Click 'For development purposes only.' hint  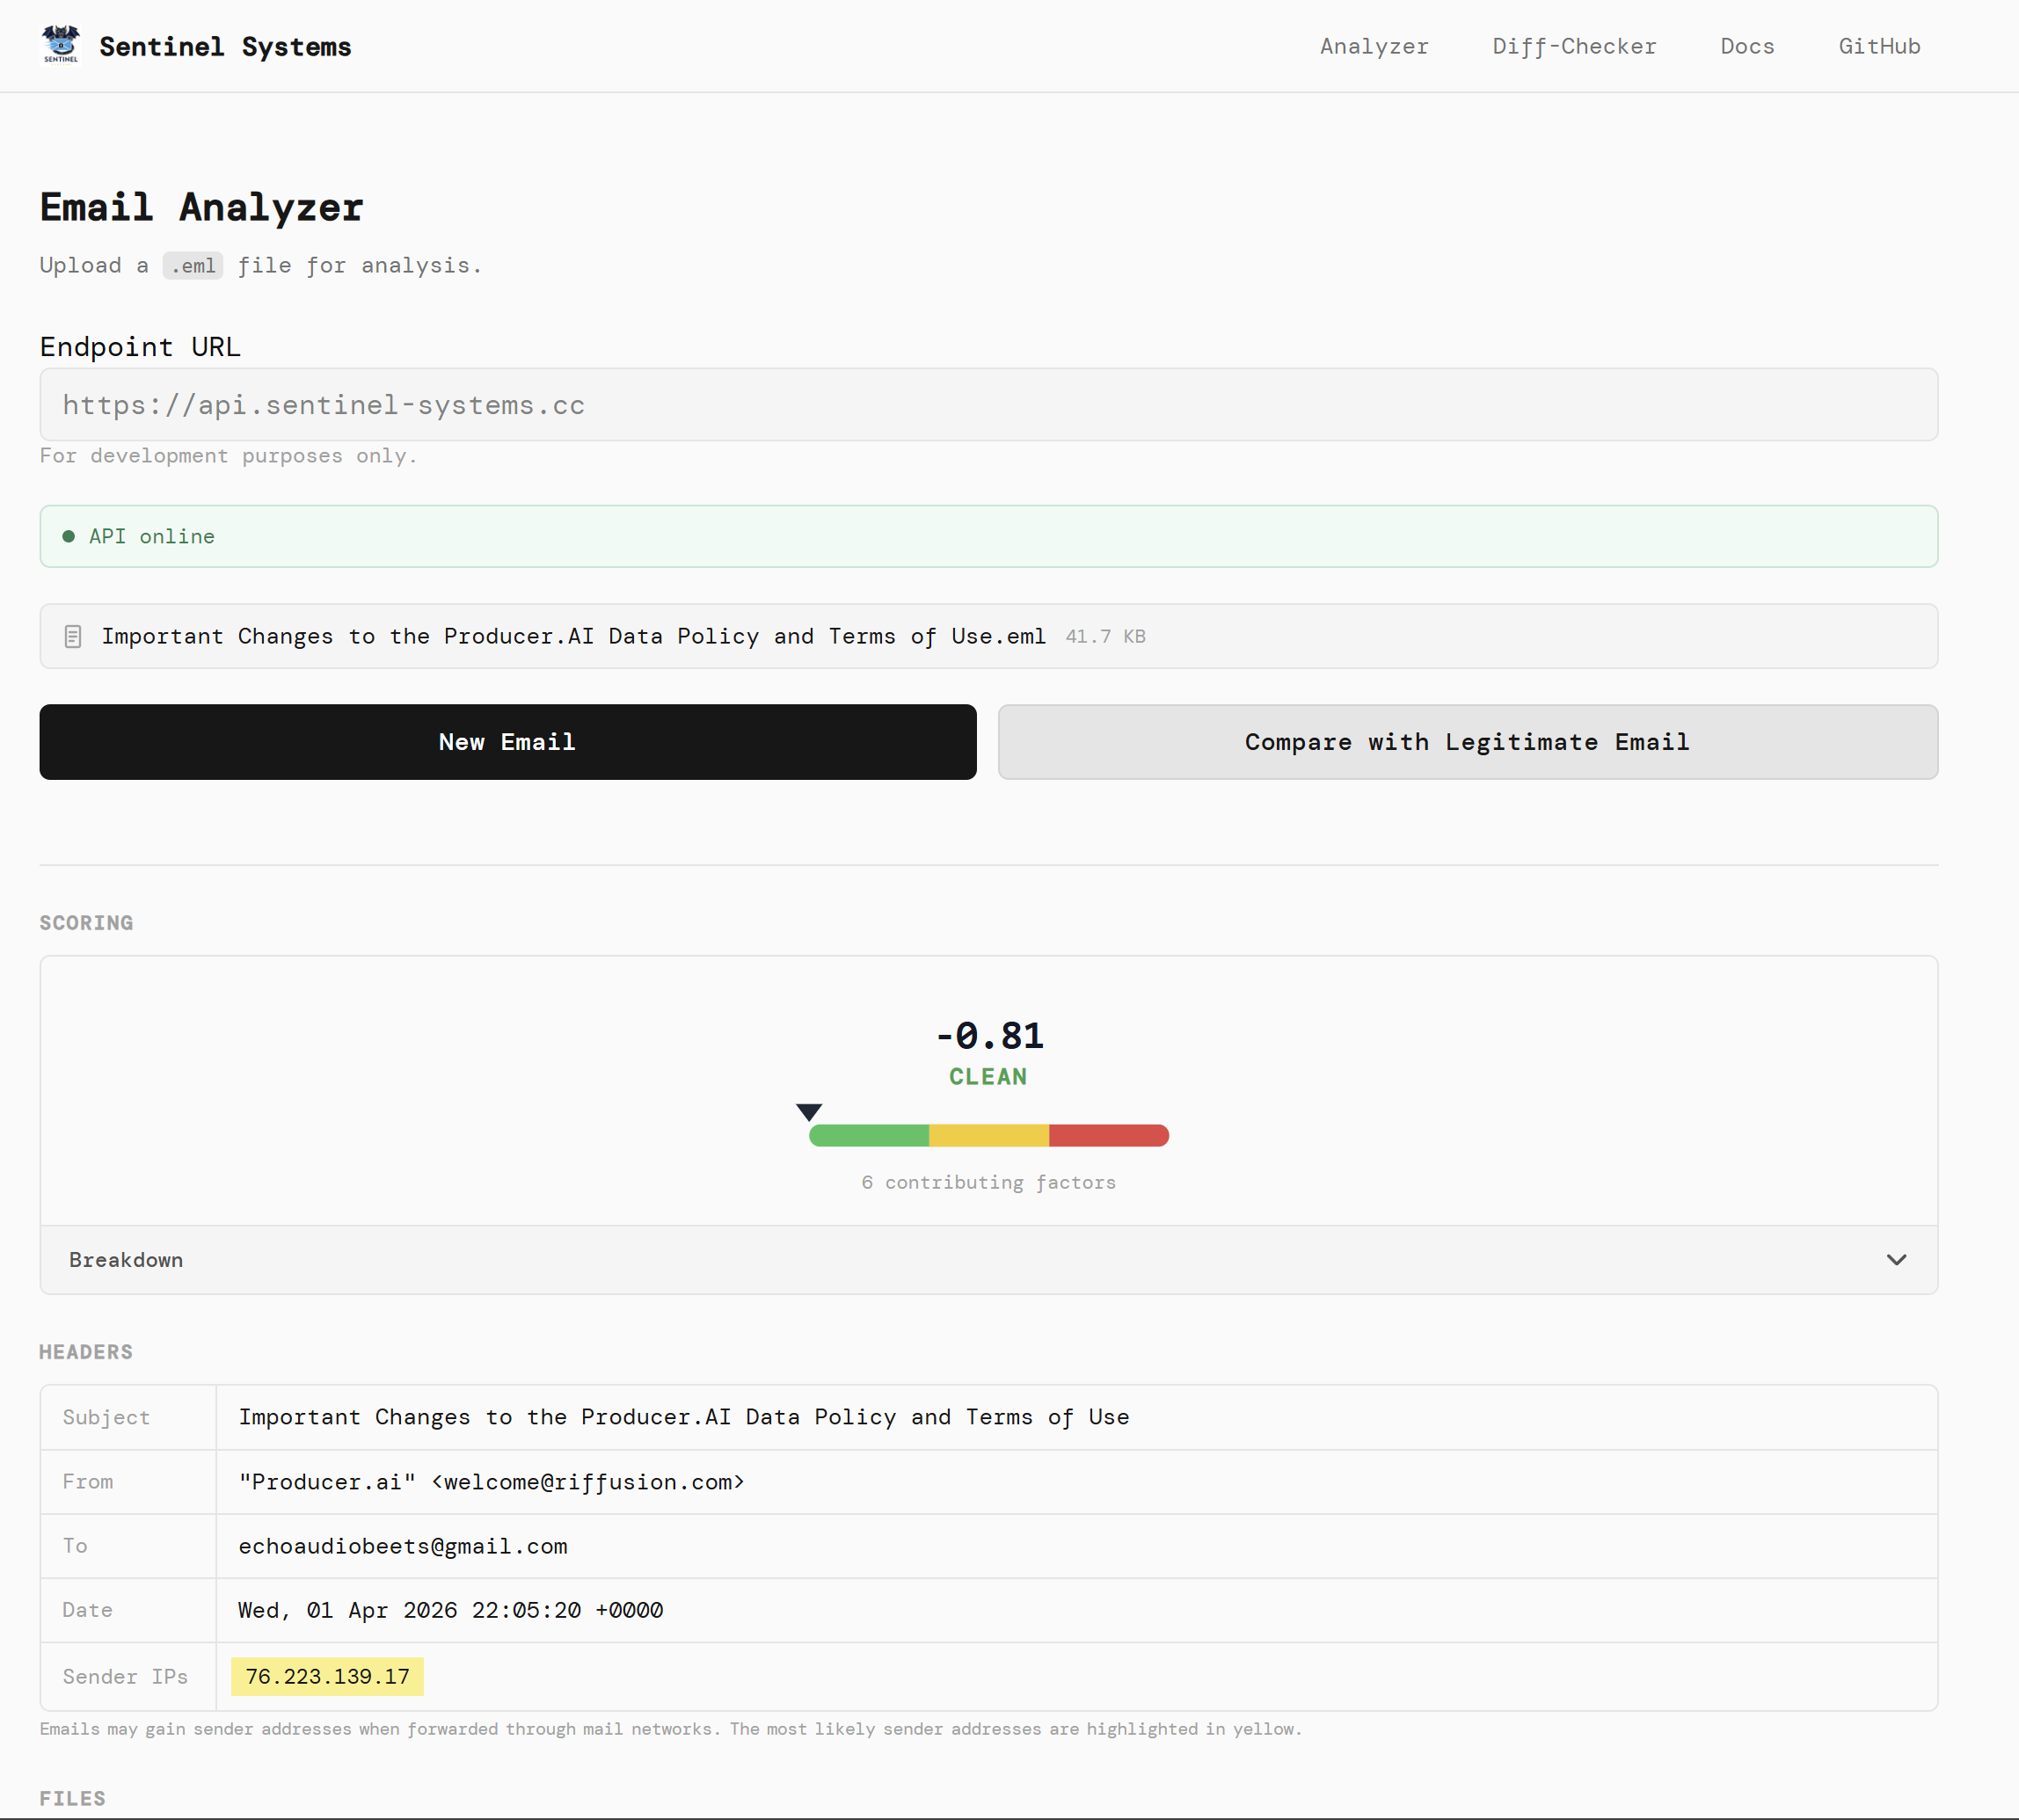tap(228, 456)
